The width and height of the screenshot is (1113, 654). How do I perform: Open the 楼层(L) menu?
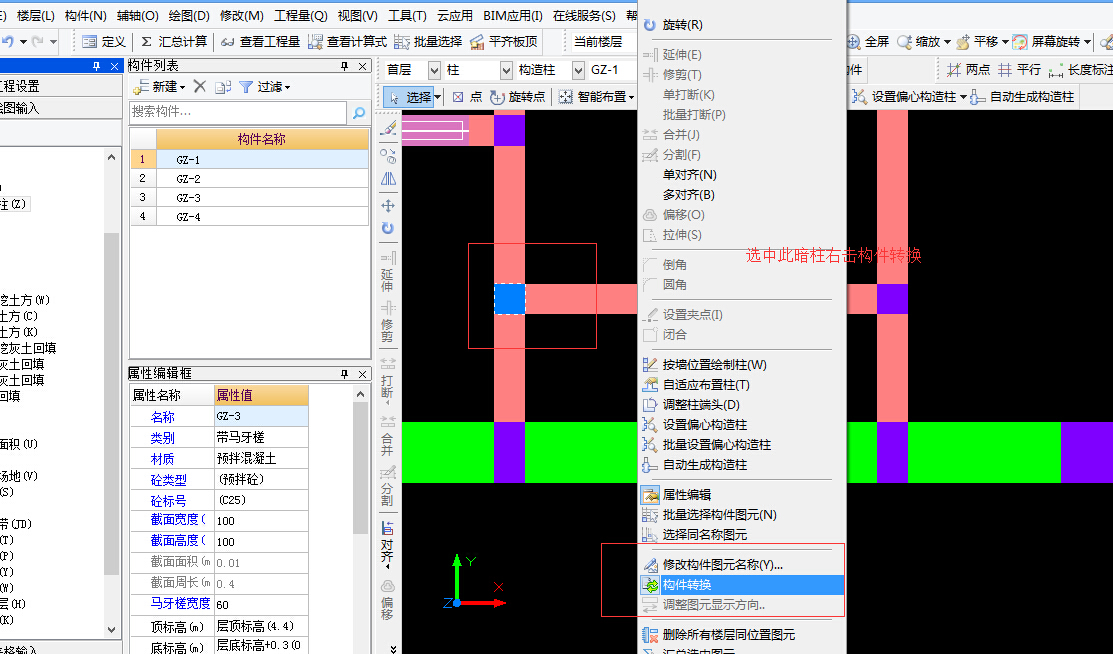coord(35,15)
